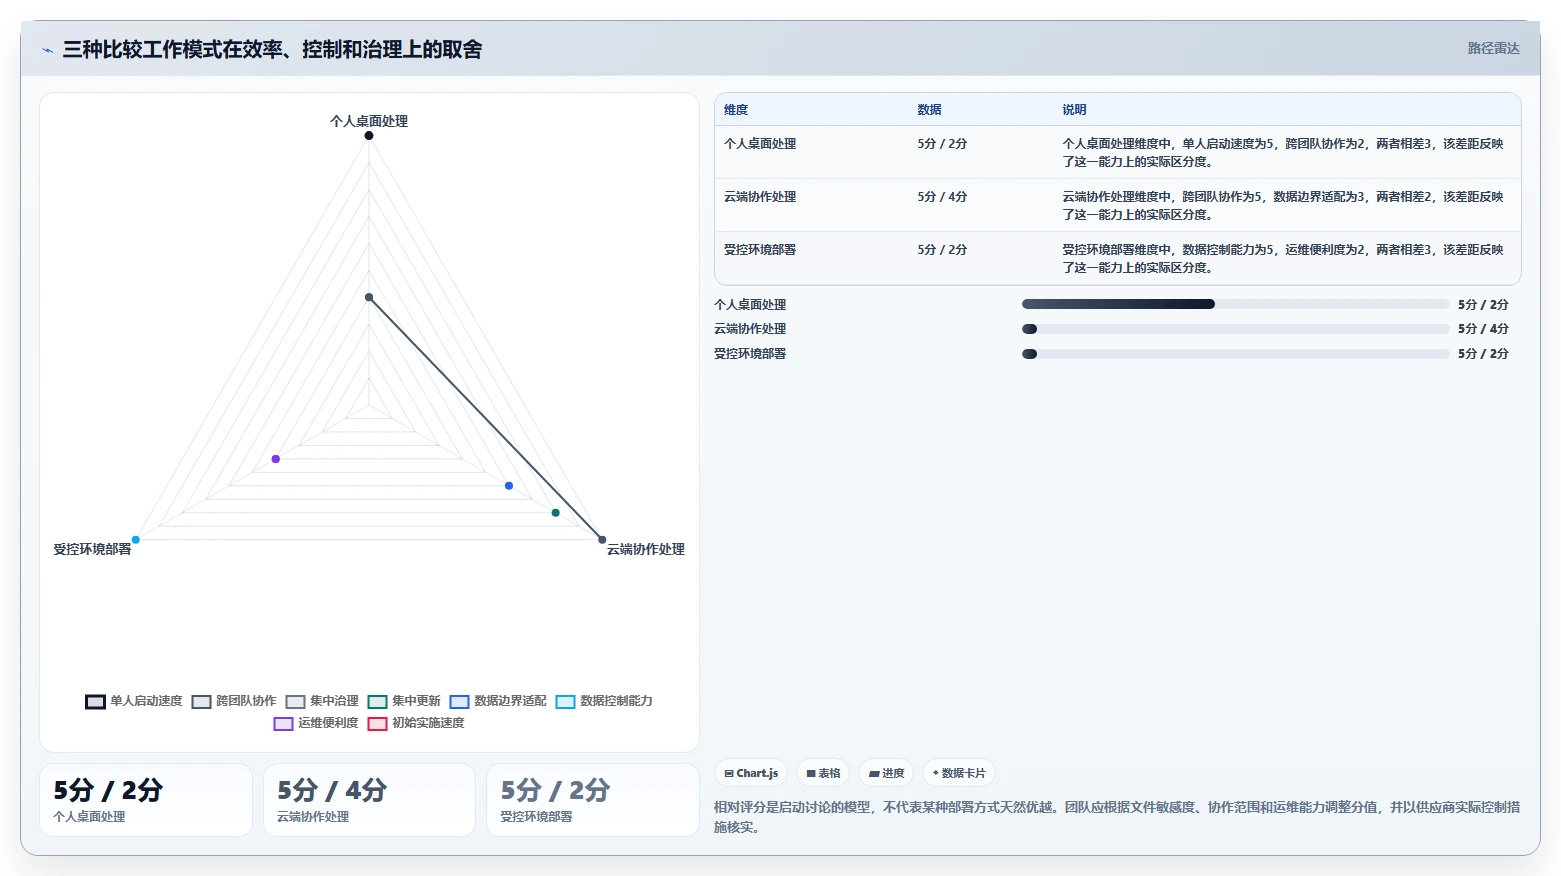
Task: Toggle the 集中治理 legend item
Action: click(322, 701)
